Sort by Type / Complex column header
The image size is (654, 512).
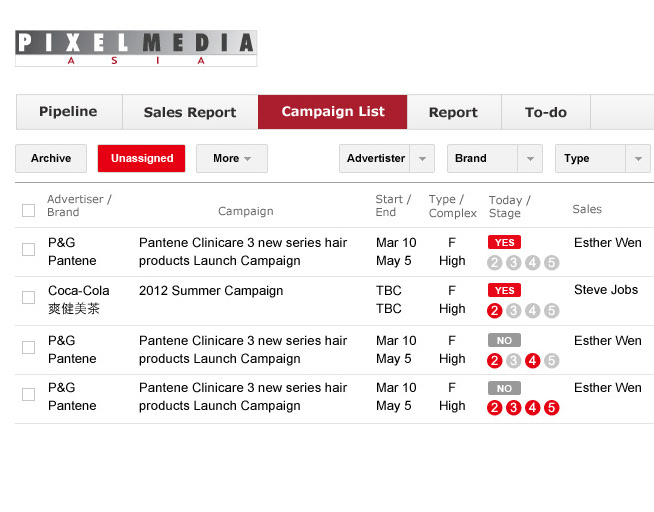(453, 206)
